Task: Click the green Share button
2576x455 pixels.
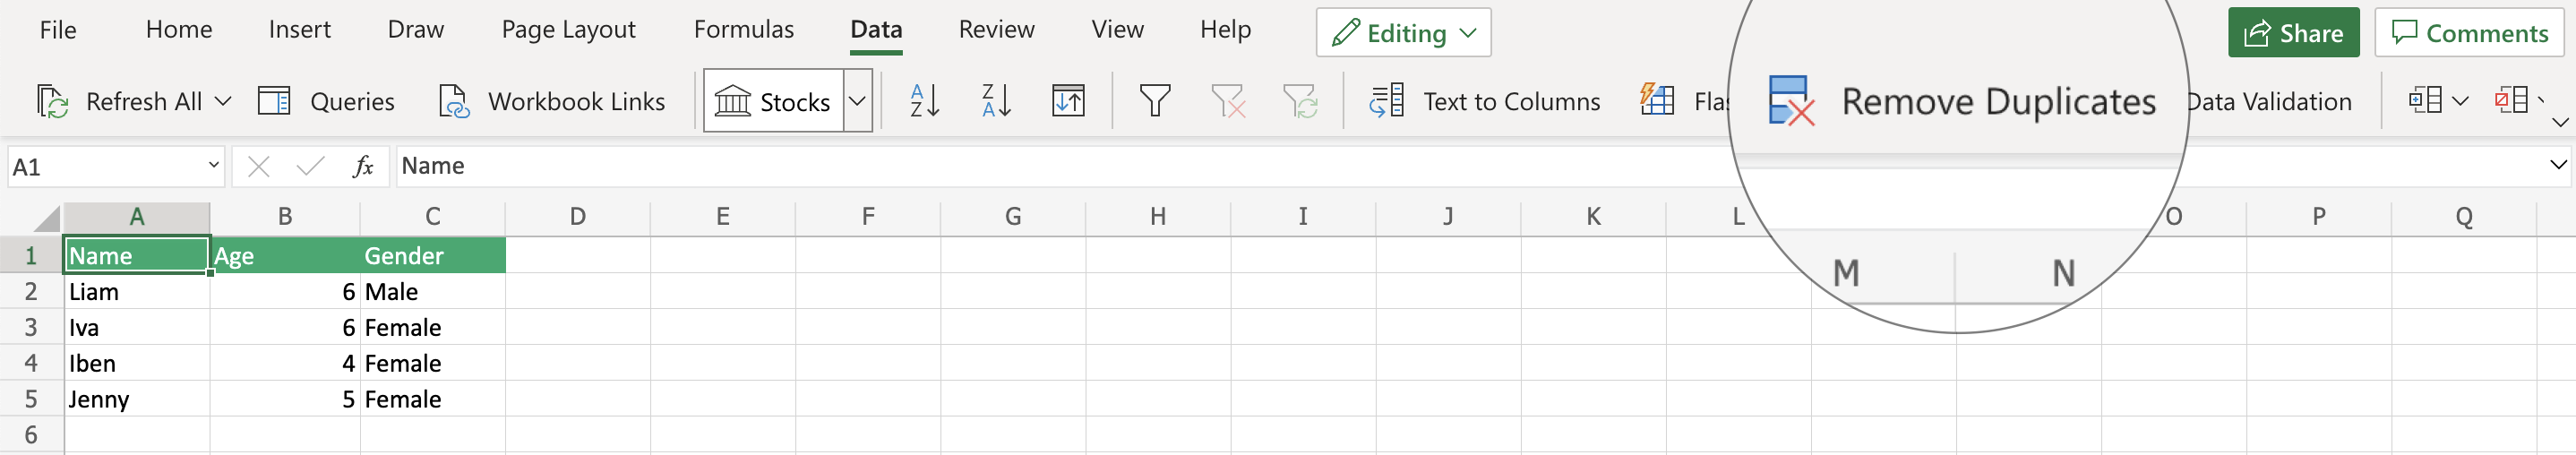Action: tap(2293, 33)
